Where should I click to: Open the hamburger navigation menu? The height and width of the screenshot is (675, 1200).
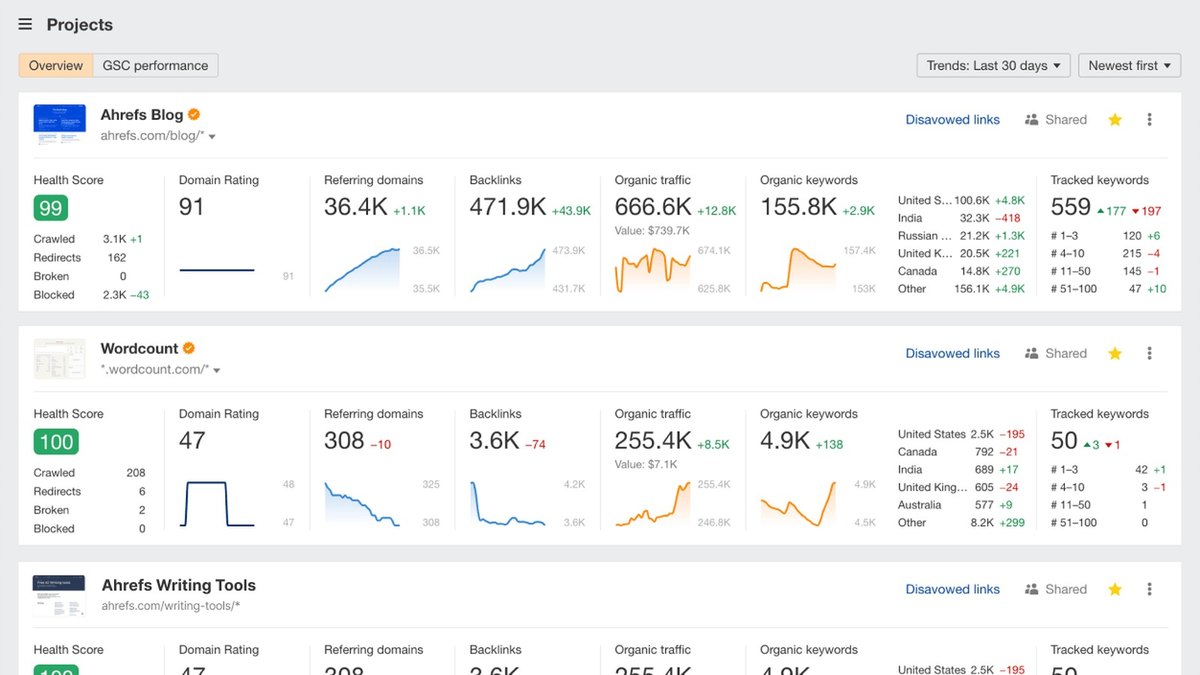tap(25, 24)
